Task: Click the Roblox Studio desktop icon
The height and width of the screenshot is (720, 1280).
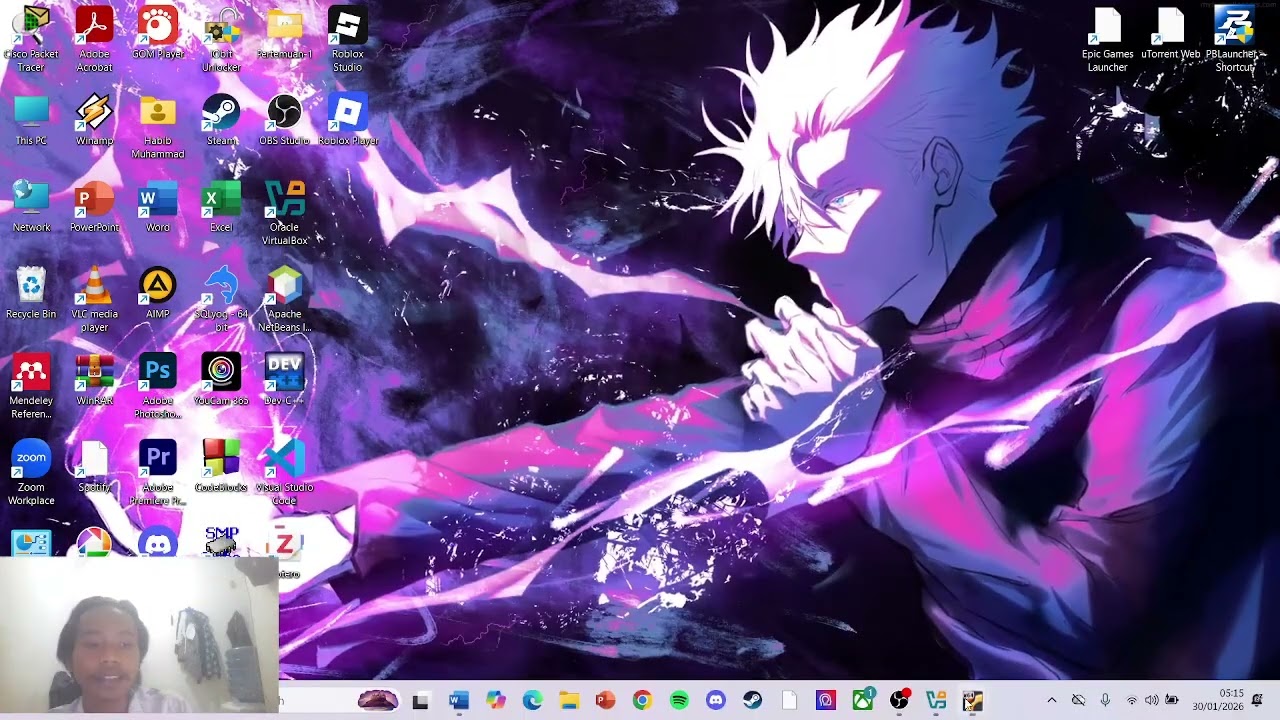Action: [347, 40]
